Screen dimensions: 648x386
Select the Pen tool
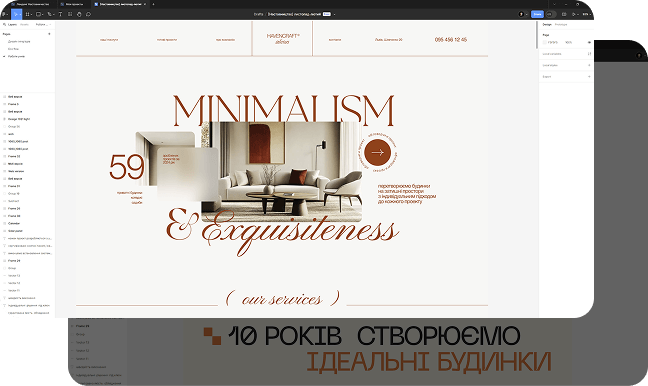pyautogui.click(x=49, y=14)
